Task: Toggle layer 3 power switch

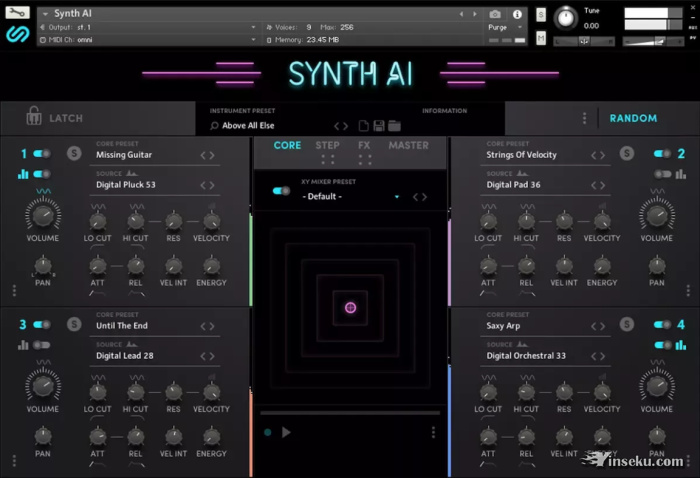Action: coord(42,325)
